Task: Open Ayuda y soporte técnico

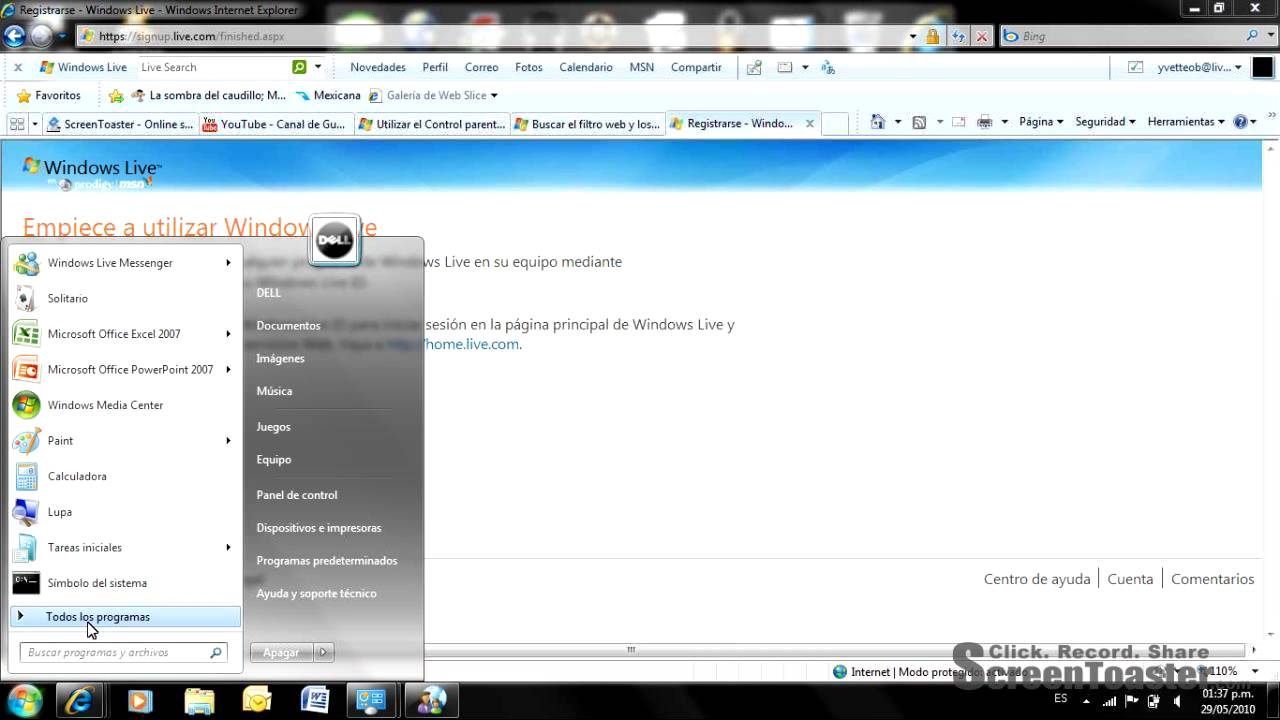Action: (316, 594)
